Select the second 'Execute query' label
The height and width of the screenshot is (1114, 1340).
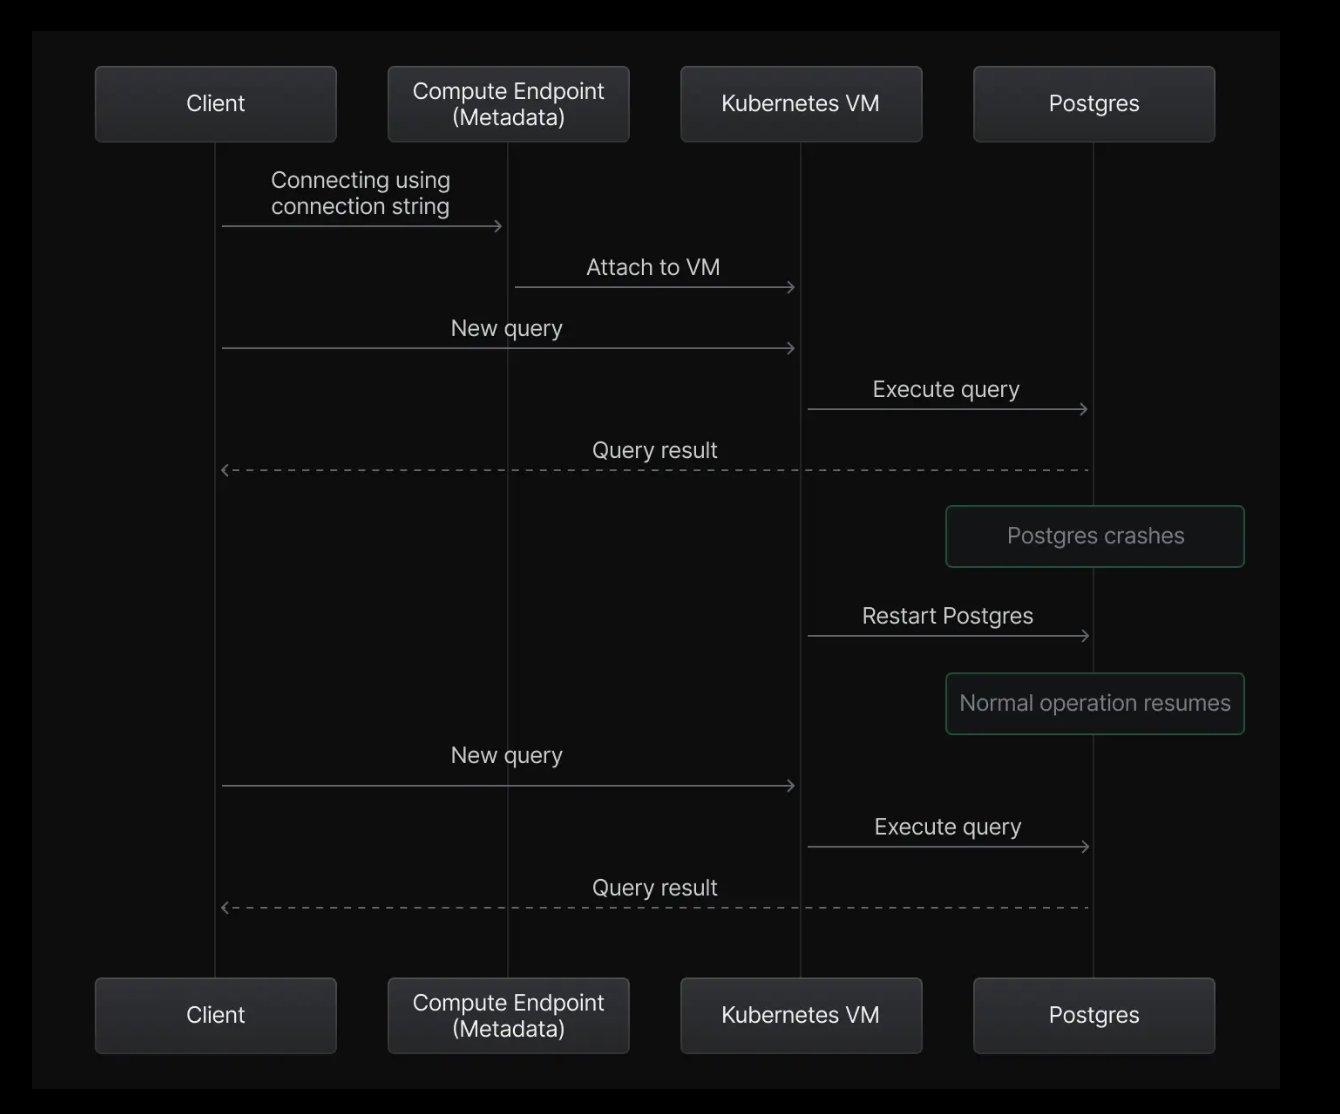(x=948, y=827)
